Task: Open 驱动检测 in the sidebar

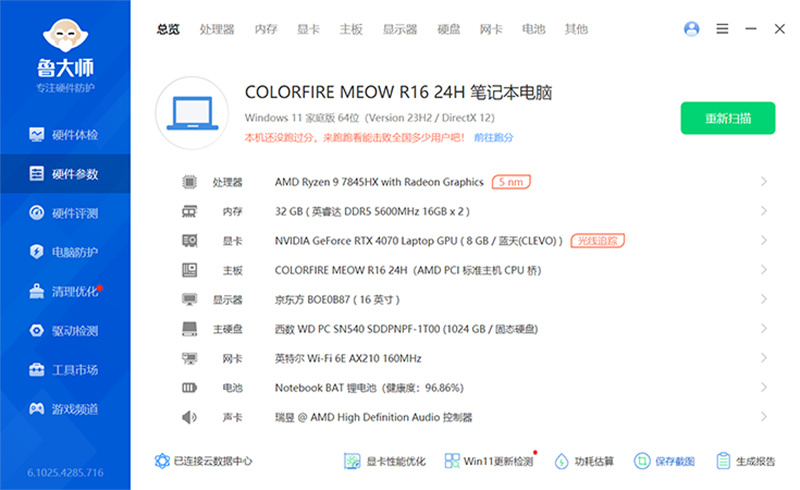Action: click(x=65, y=330)
